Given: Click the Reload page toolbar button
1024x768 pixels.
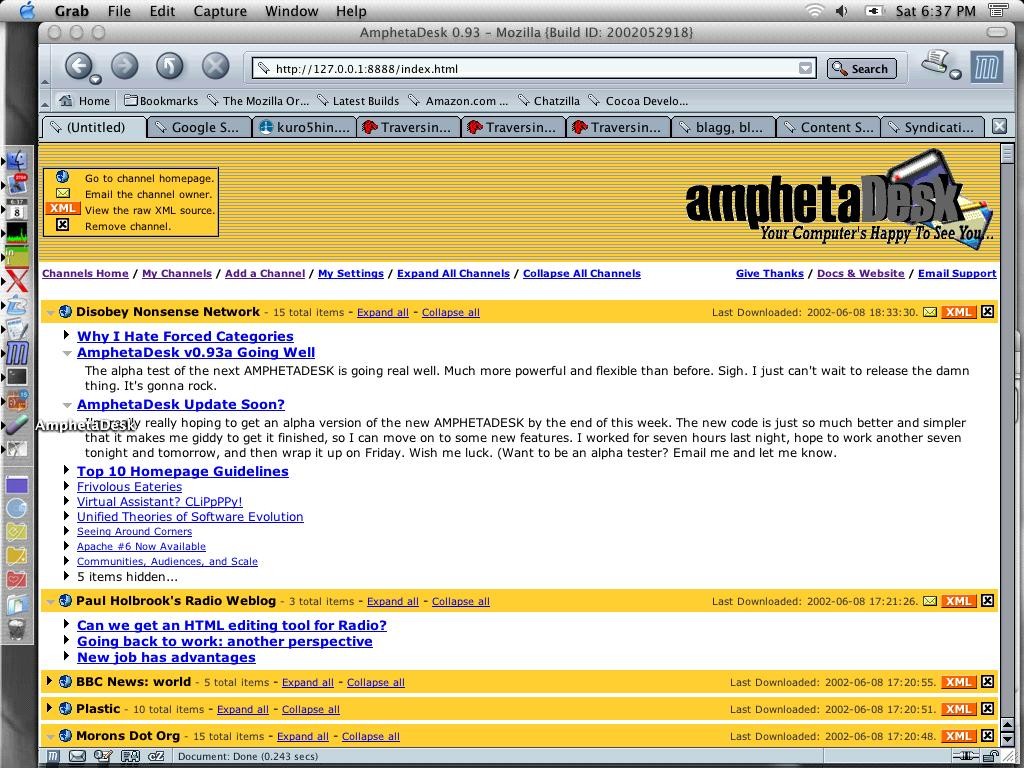Looking at the screenshot, I should point(169,66).
